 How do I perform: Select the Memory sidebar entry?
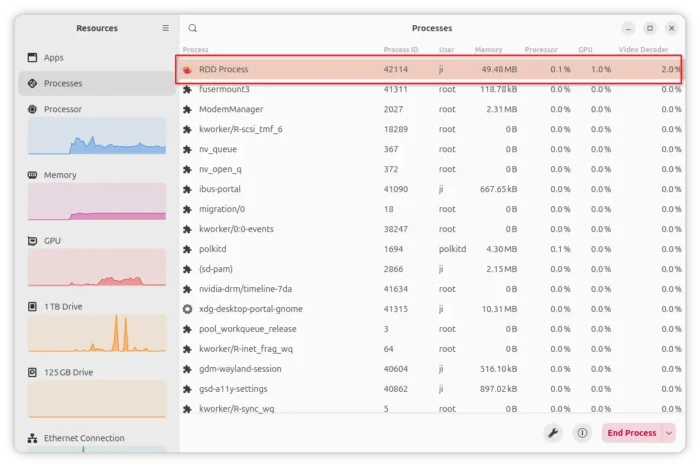[x=60, y=175]
